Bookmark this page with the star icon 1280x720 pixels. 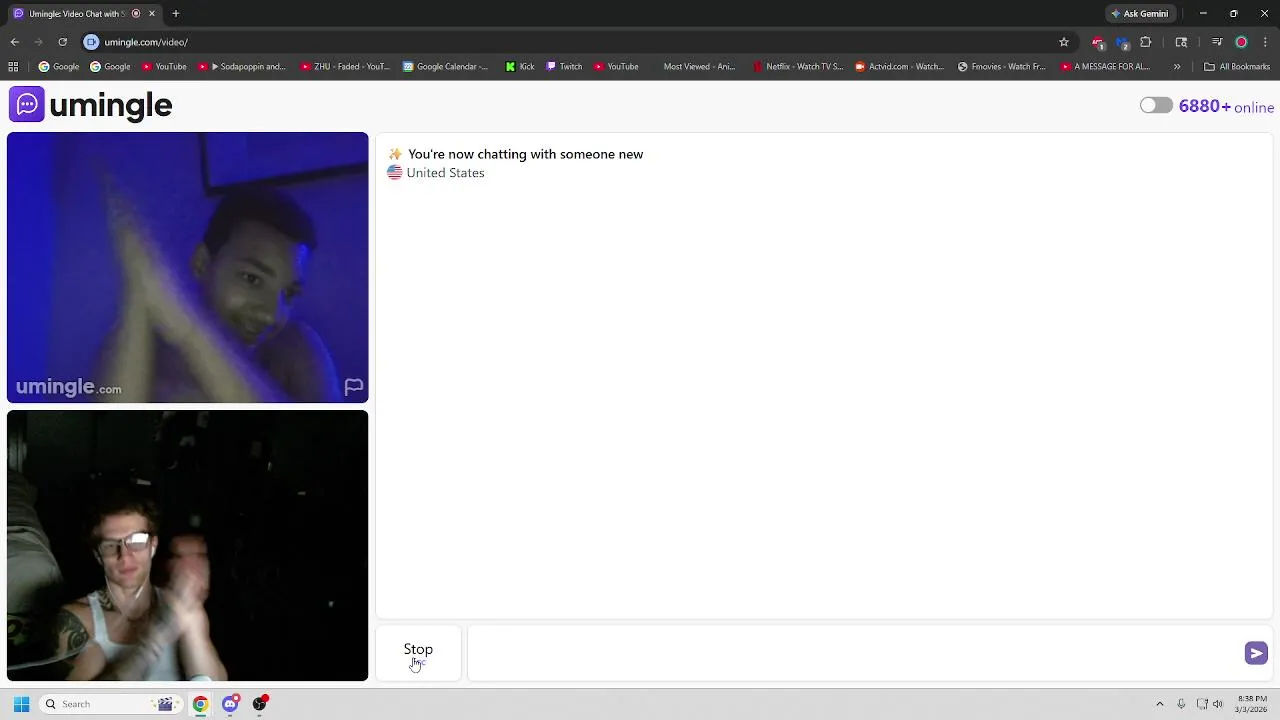[1064, 42]
